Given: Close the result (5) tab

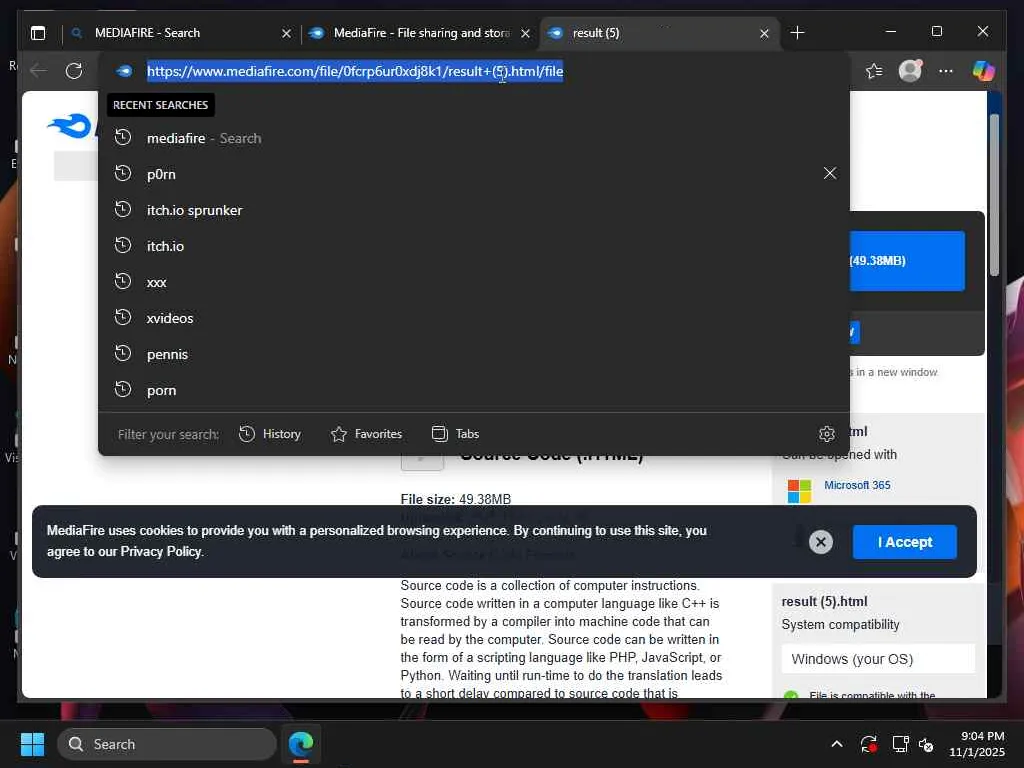Looking at the screenshot, I should 764,33.
